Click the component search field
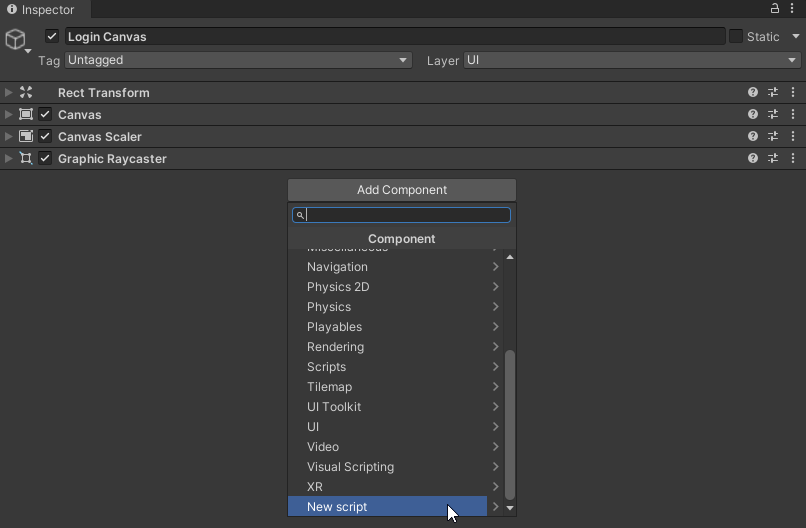Viewport: 806px width, 528px height. pos(406,215)
